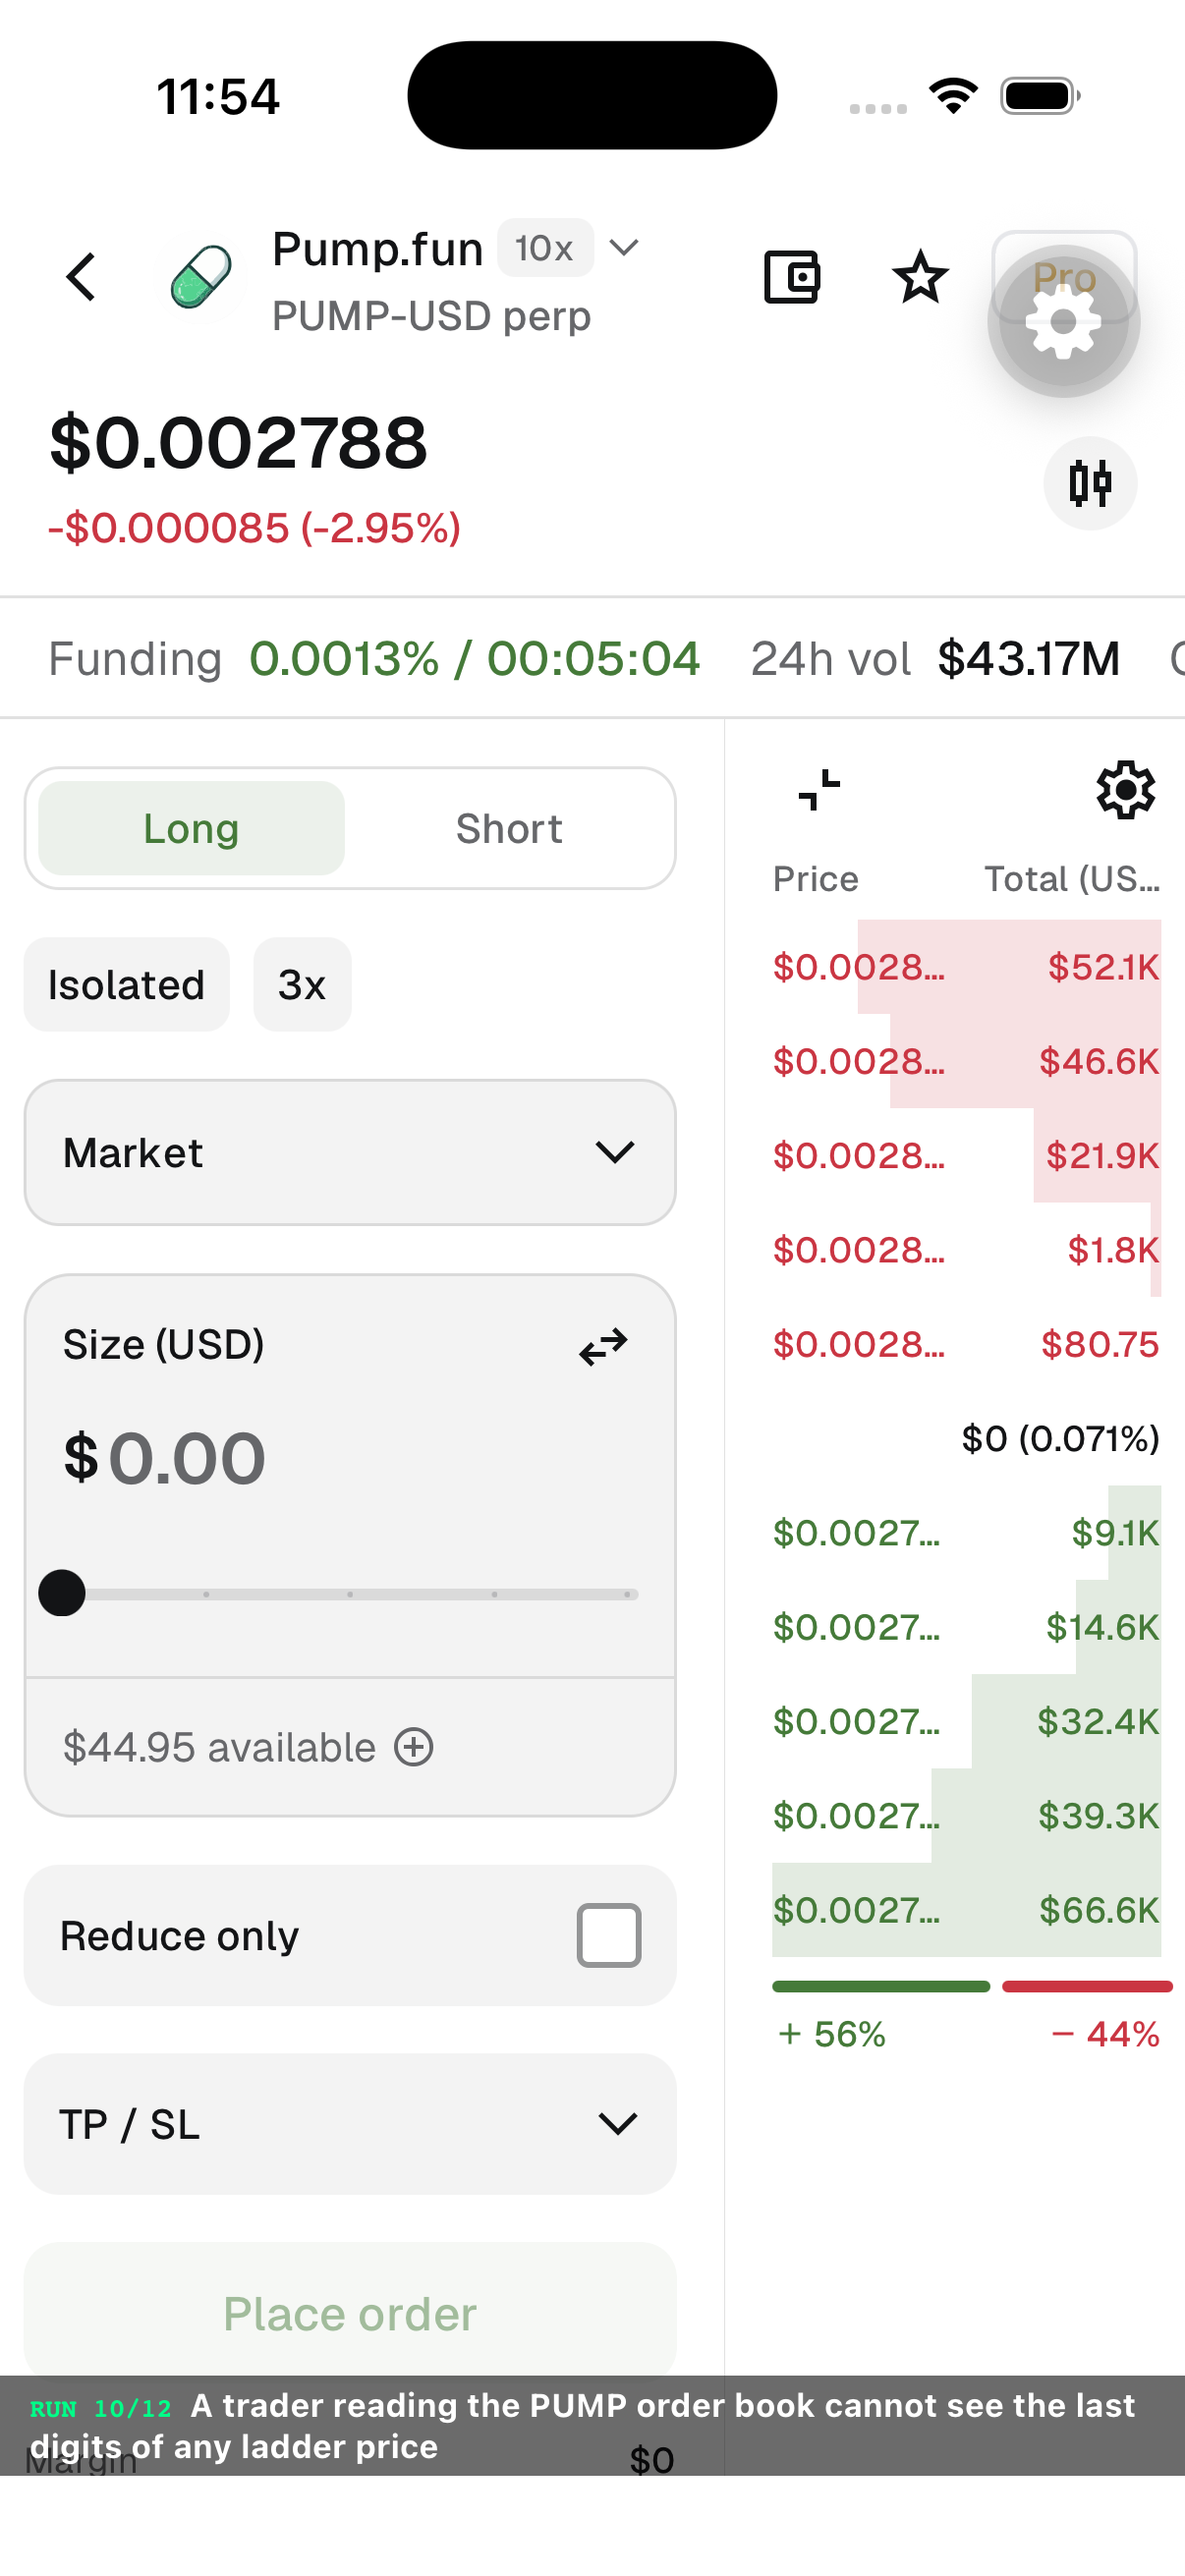
Task: Favorite the market with star icon
Action: (x=920, y=277)
